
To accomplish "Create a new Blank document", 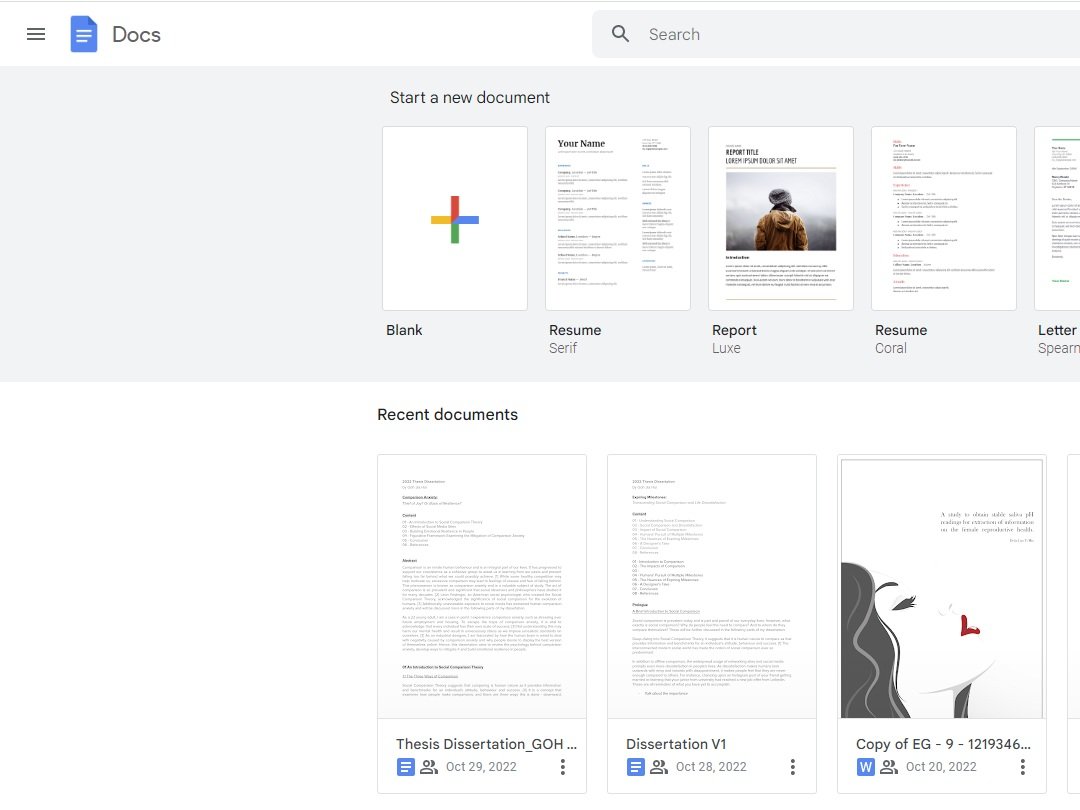I will click(455, 218).
